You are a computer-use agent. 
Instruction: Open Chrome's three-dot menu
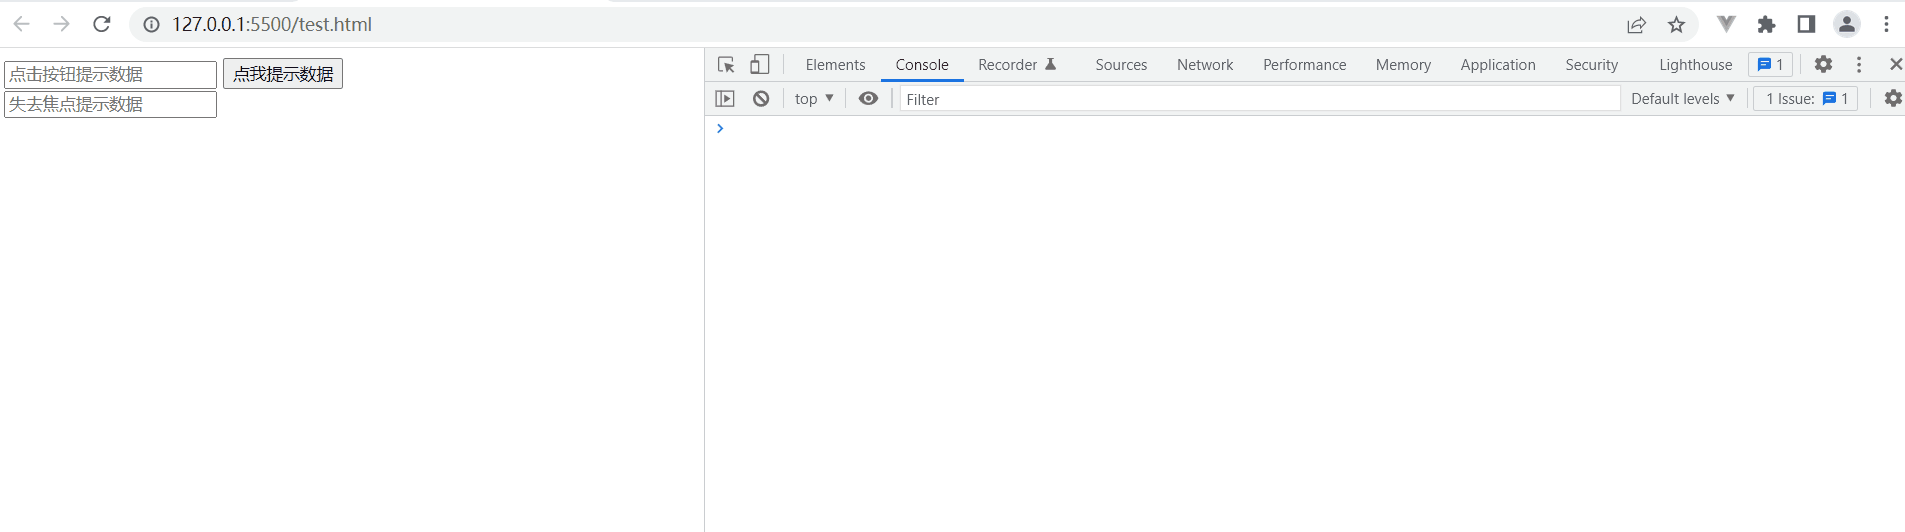(1886, 24)
